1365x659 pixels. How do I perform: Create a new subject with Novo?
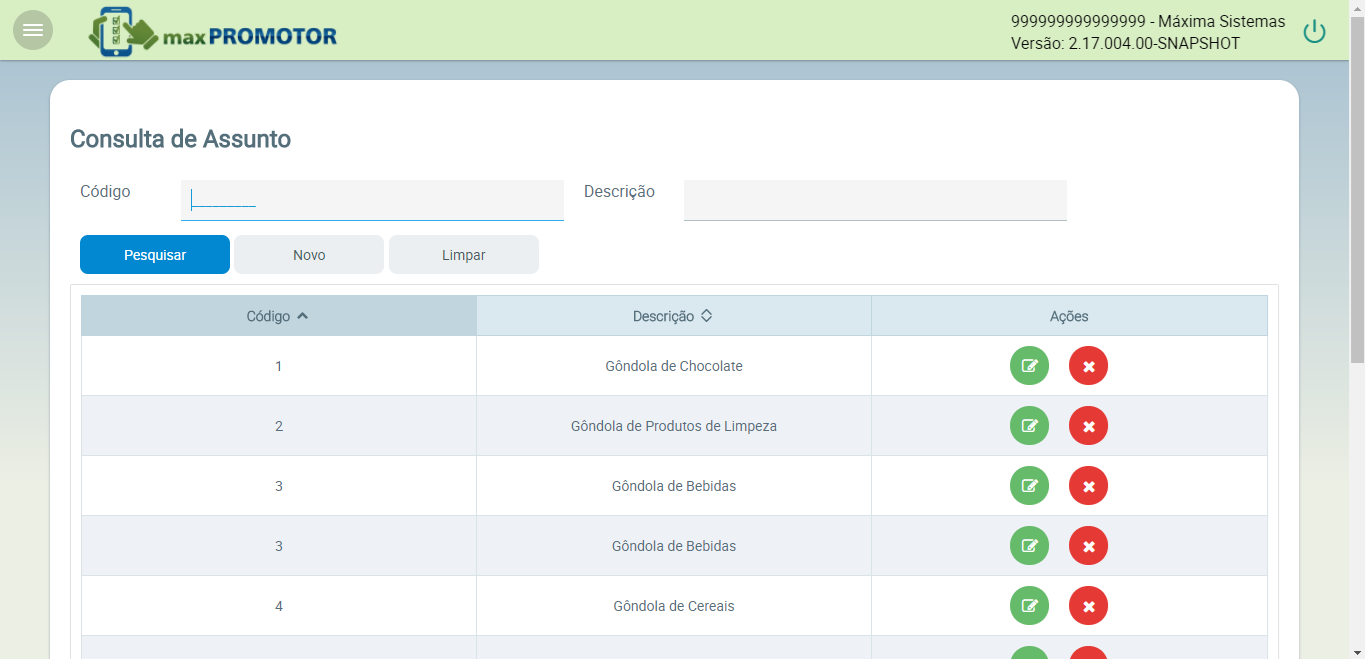click(309, 255)
